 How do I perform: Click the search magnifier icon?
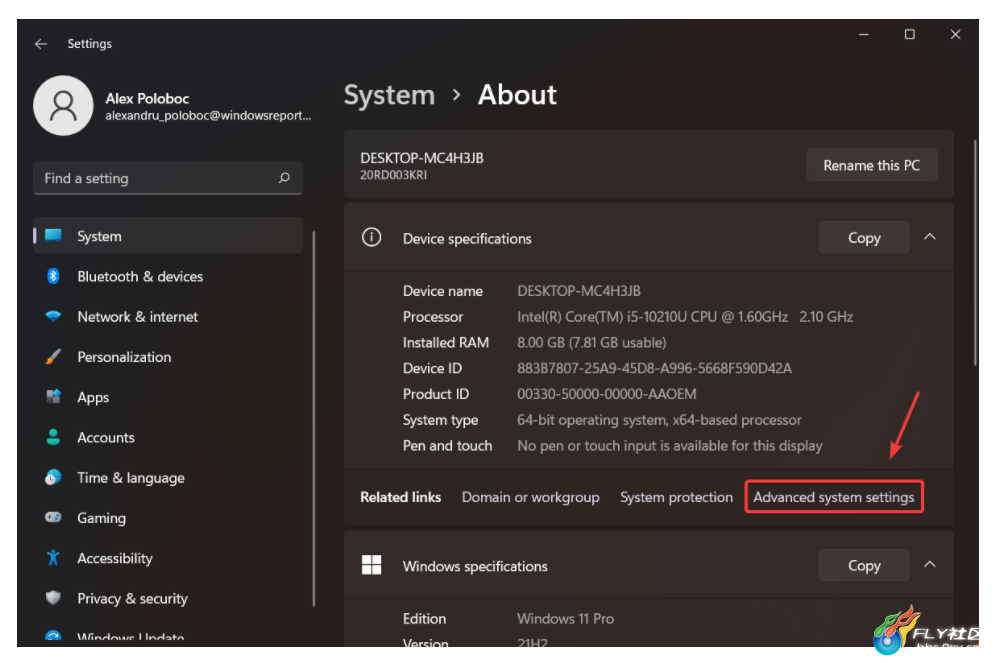click(x=284, y=178)
